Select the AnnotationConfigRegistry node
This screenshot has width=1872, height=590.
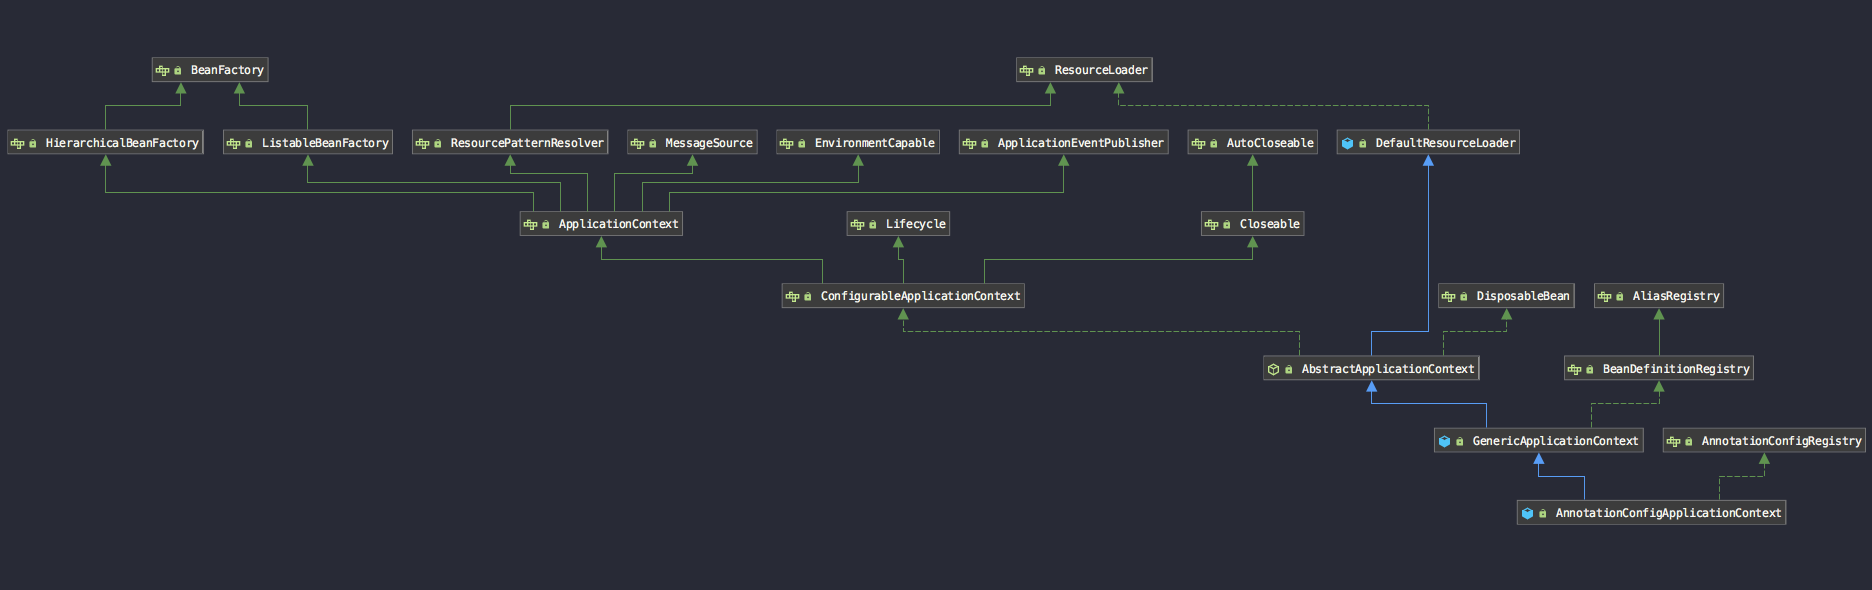[x=1764, y=441]
